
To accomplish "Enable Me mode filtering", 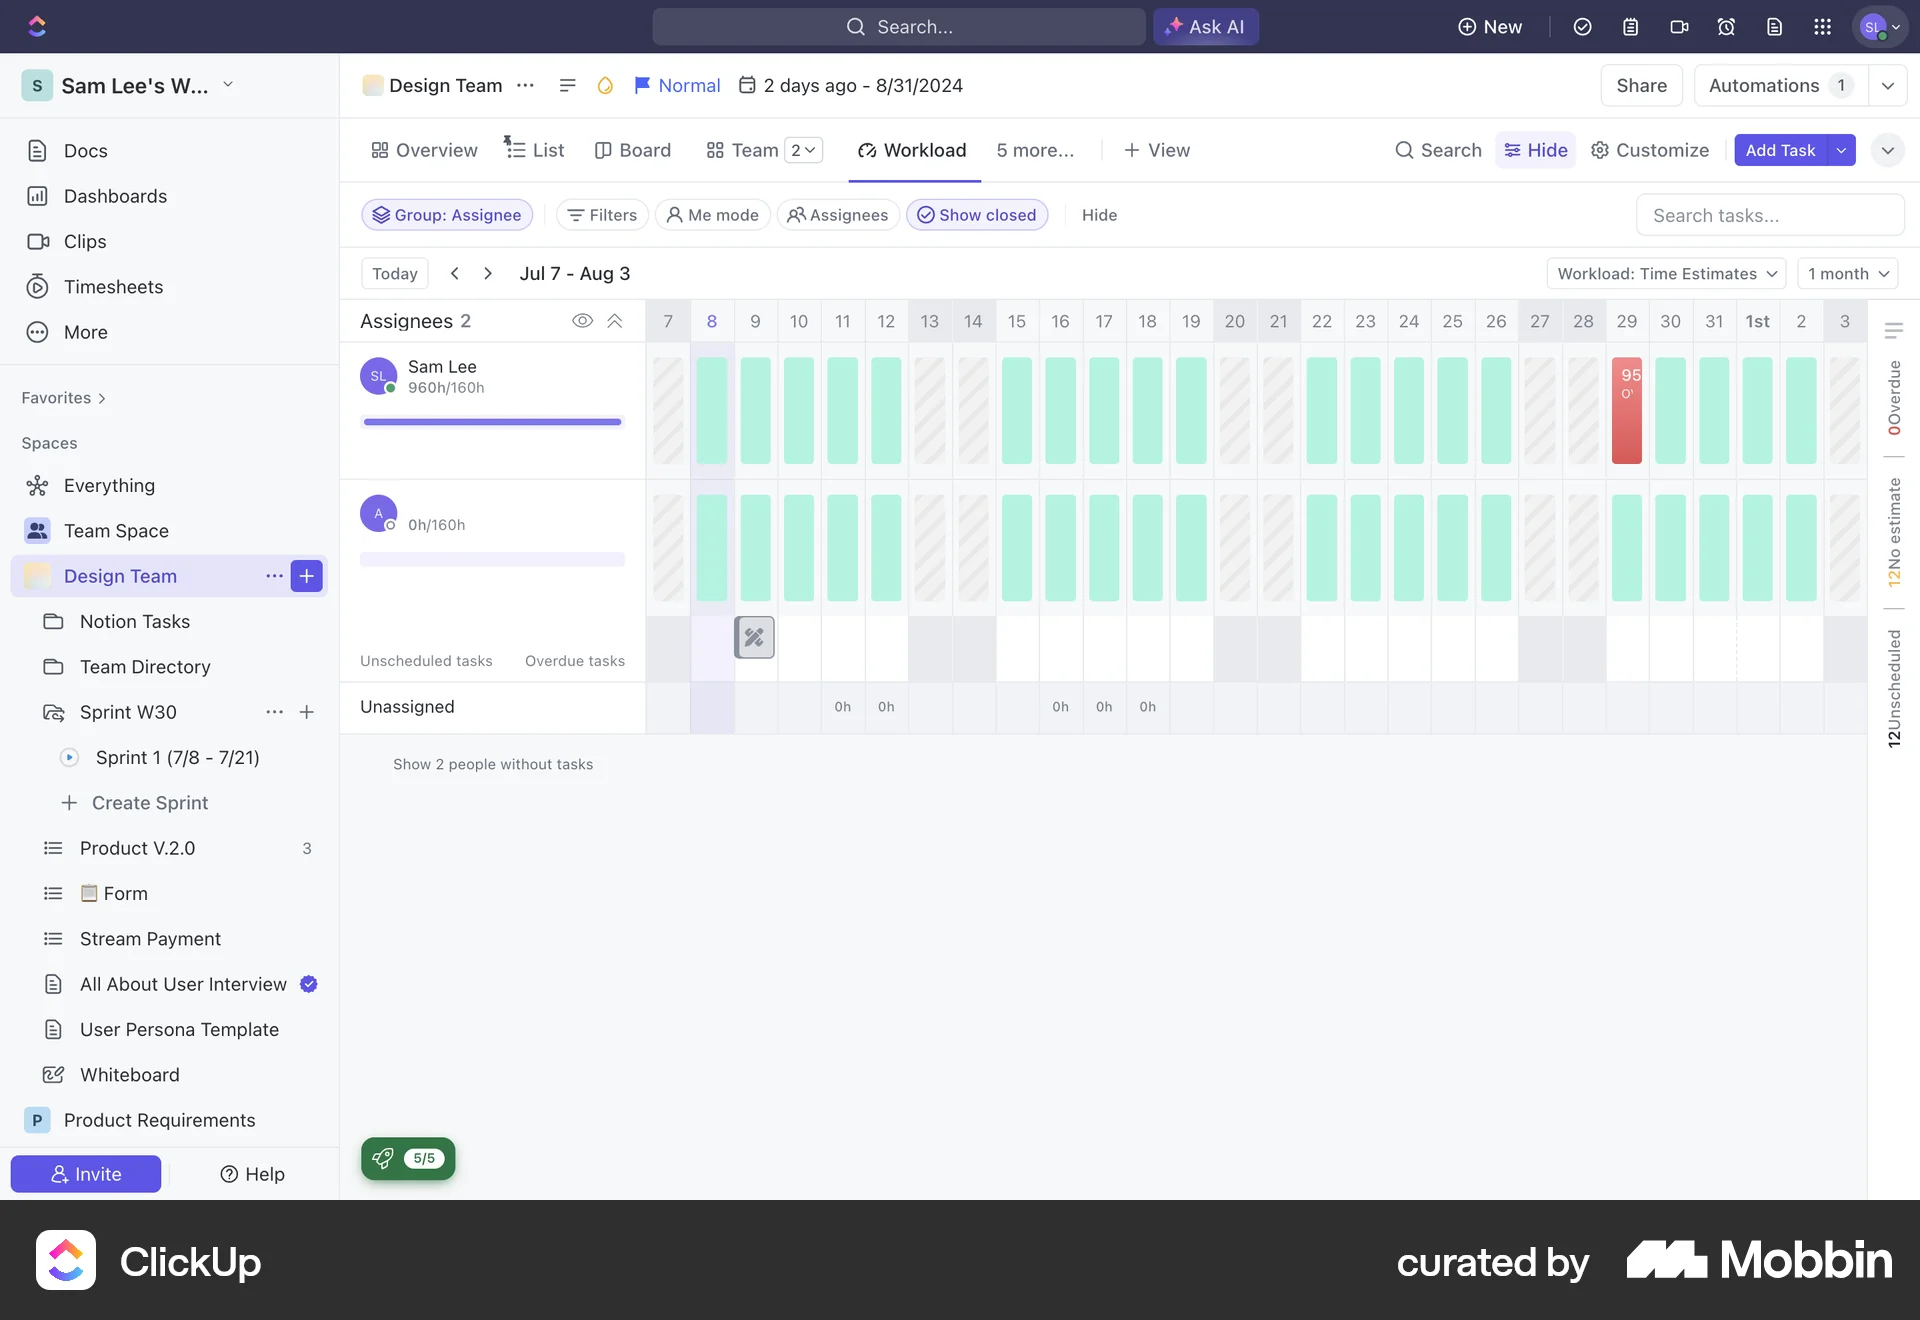I will tap(712, 215).
